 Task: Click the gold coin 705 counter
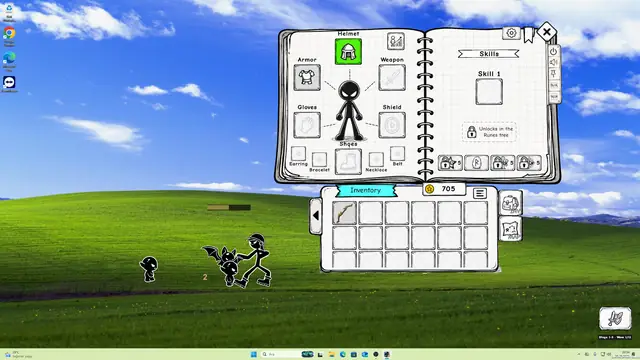(444, 189)
